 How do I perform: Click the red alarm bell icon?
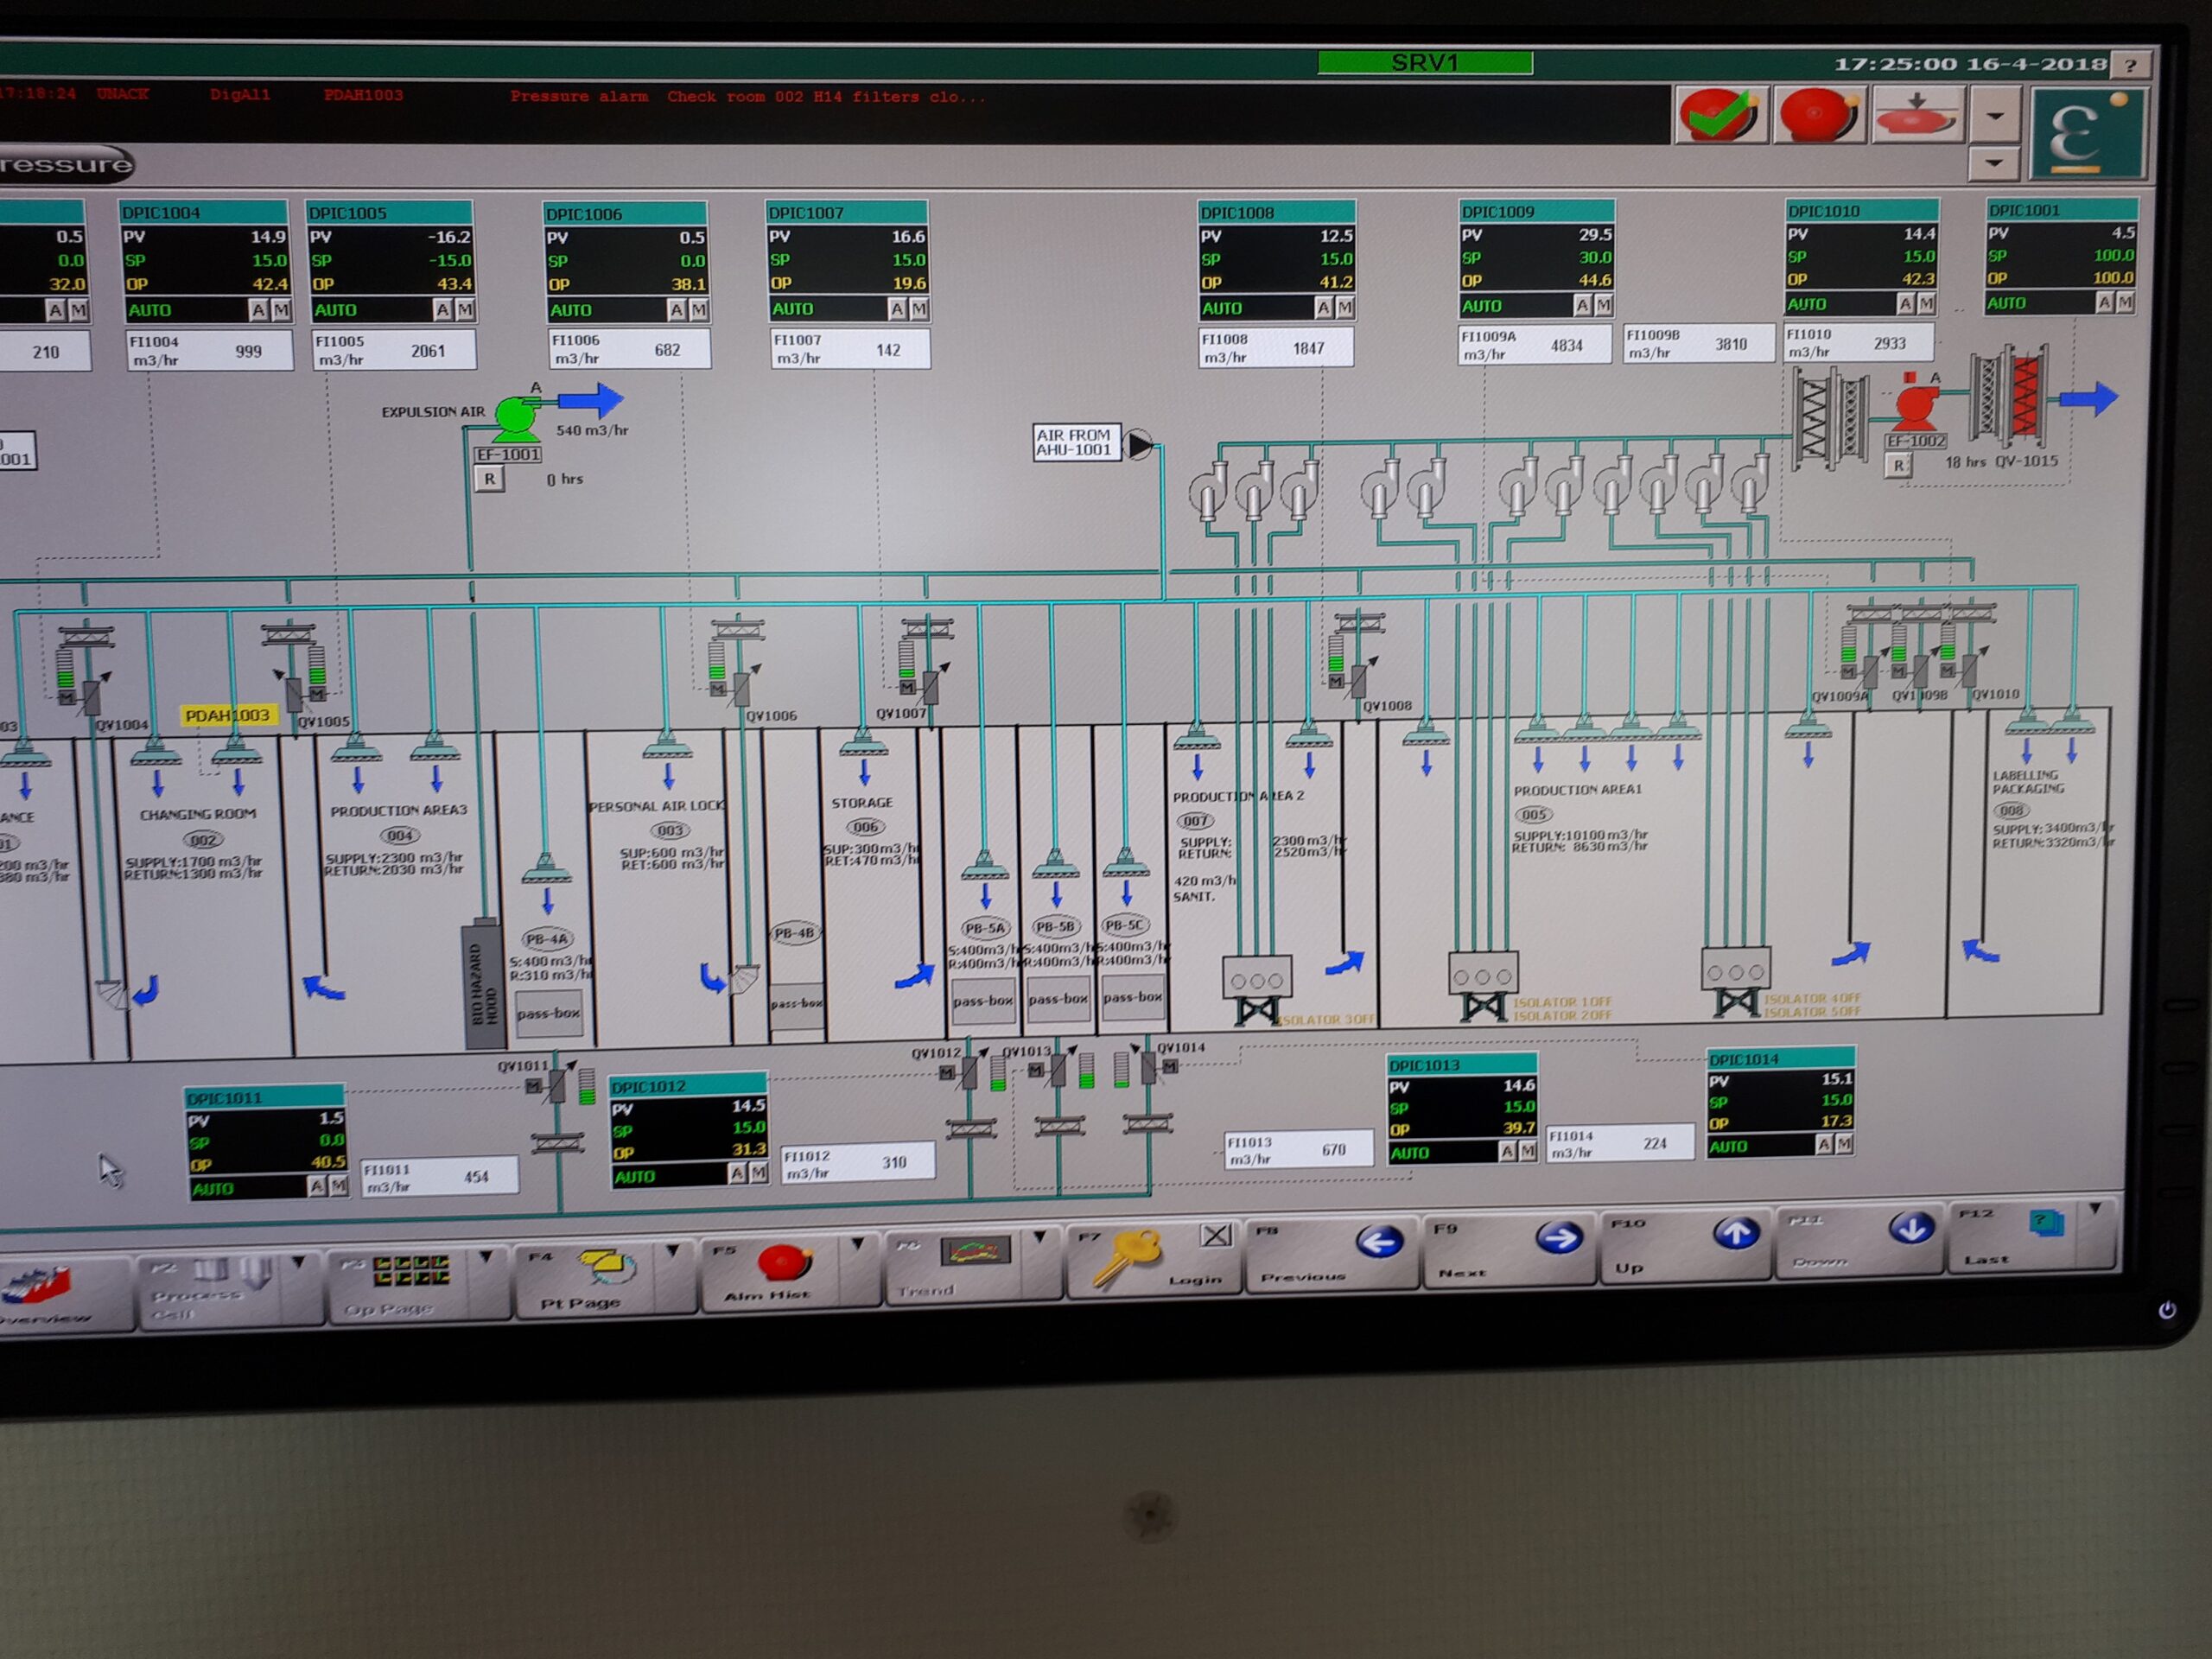[x=1818, y=116]
